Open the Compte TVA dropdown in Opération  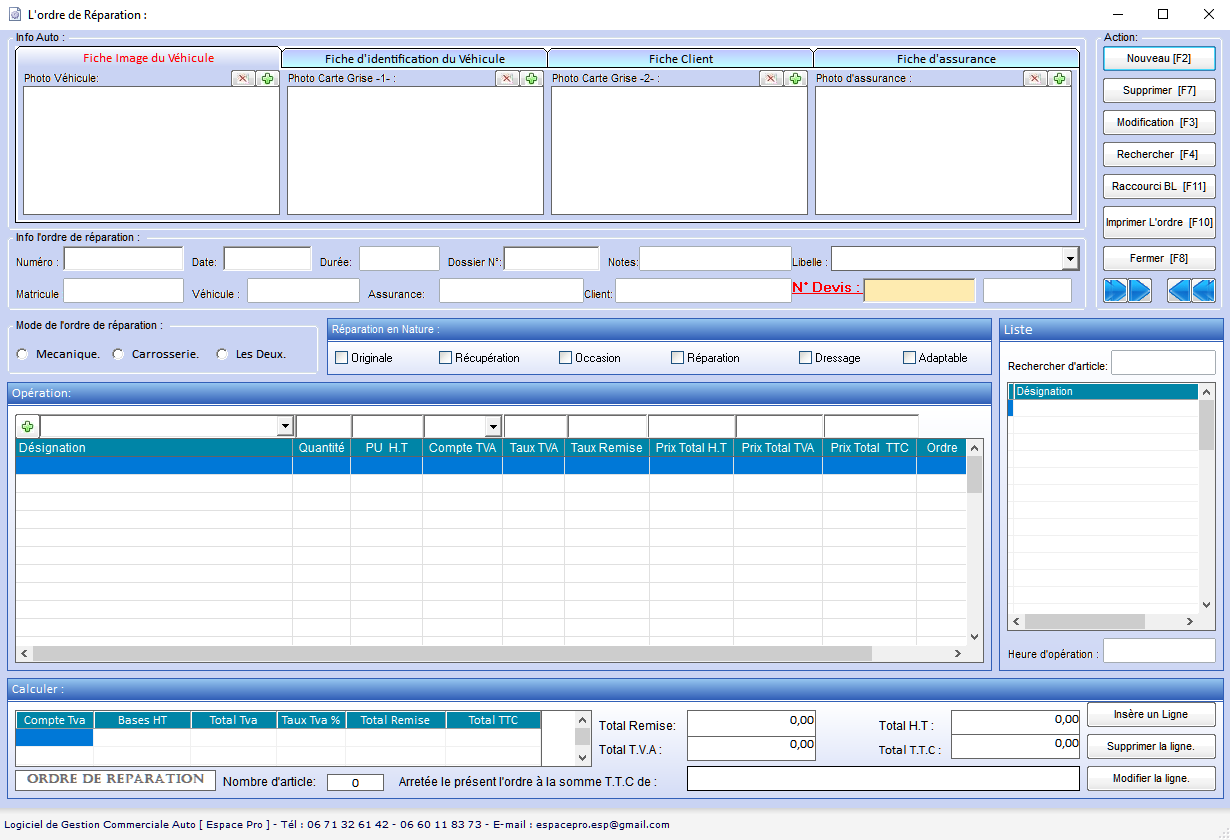point(492,427)
